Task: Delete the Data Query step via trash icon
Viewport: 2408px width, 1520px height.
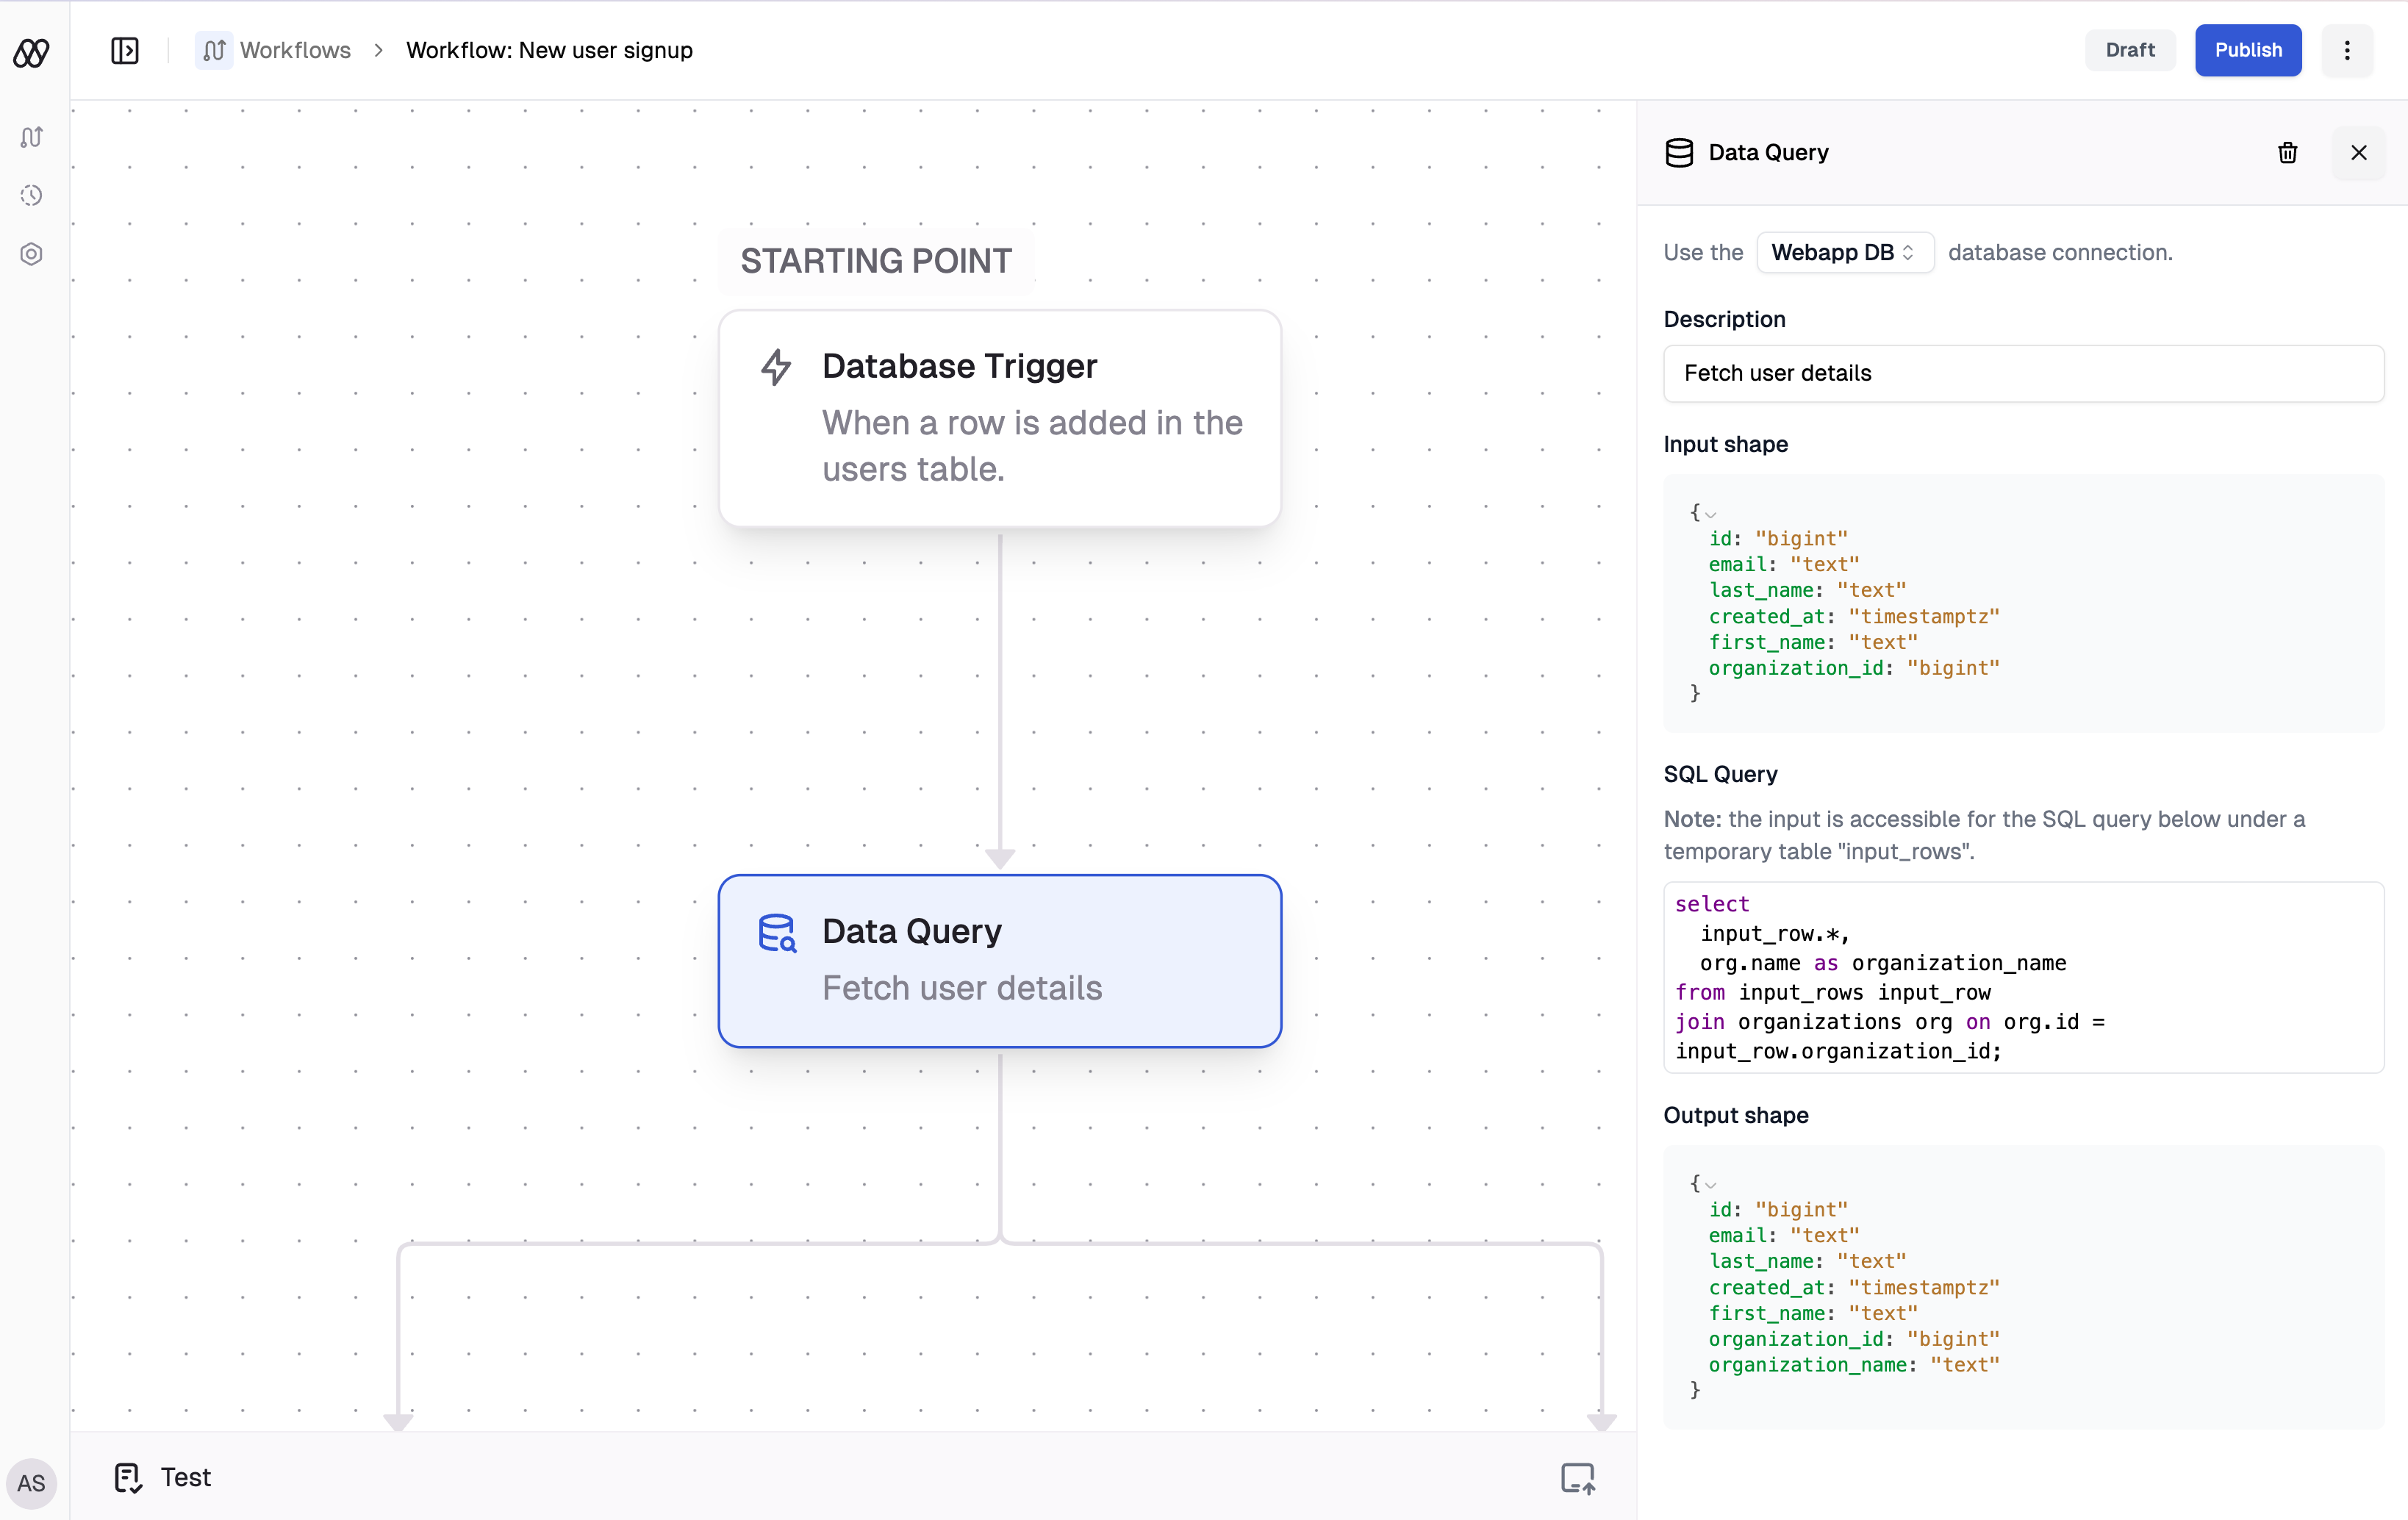Action: pos(2287,152)
